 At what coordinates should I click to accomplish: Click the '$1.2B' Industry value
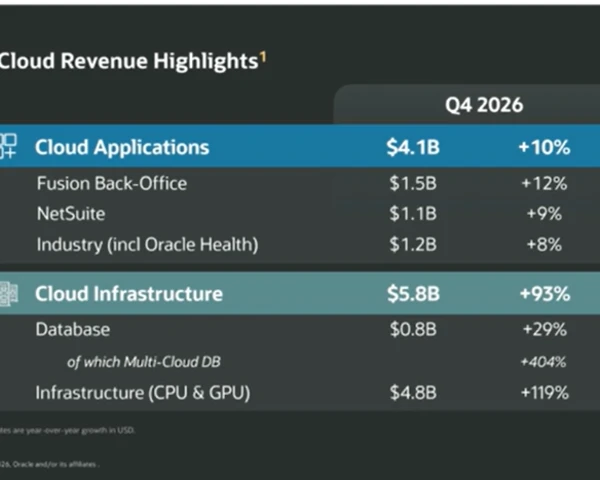(413, 244)
